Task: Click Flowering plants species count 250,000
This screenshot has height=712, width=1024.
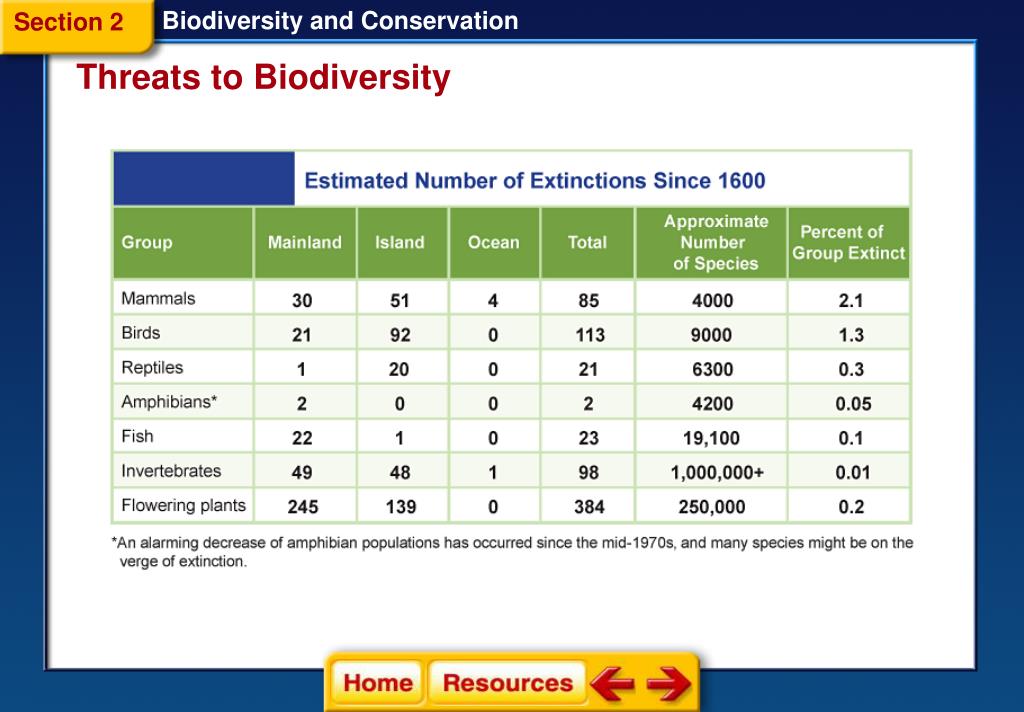Action: 712,507
